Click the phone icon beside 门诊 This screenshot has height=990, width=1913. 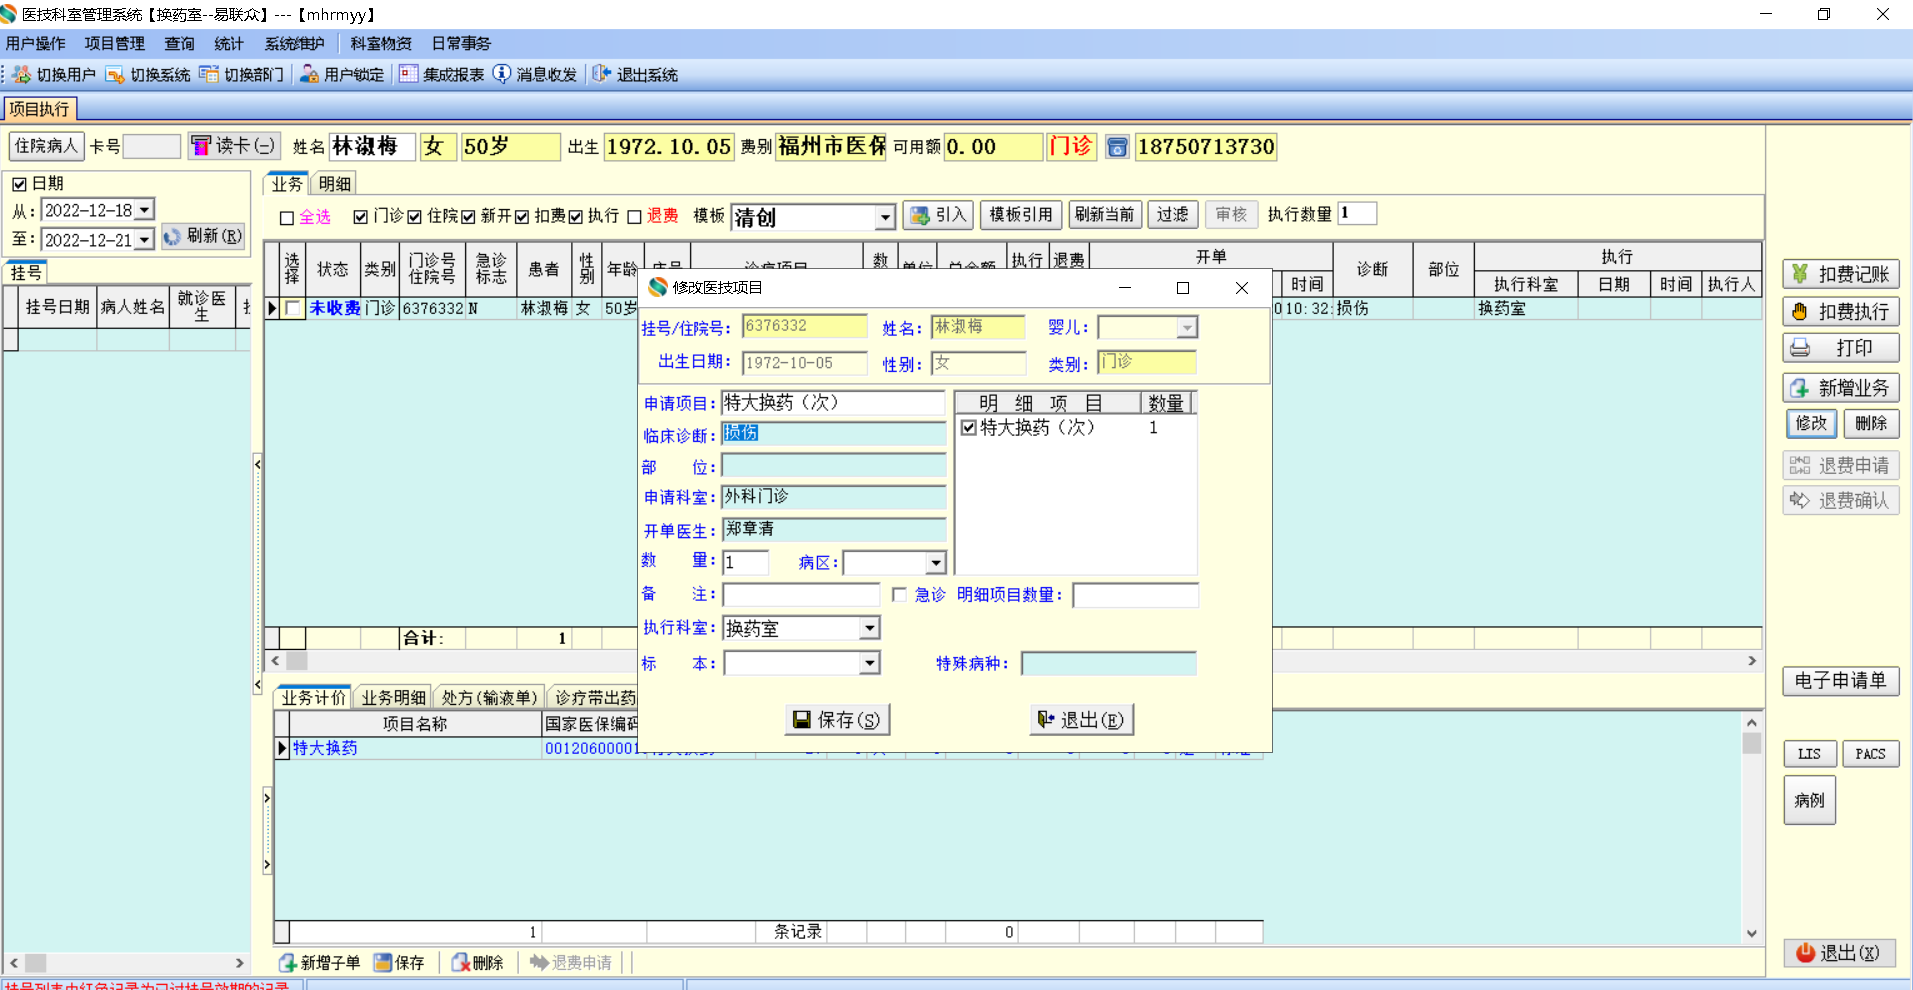pos(1117,147)
